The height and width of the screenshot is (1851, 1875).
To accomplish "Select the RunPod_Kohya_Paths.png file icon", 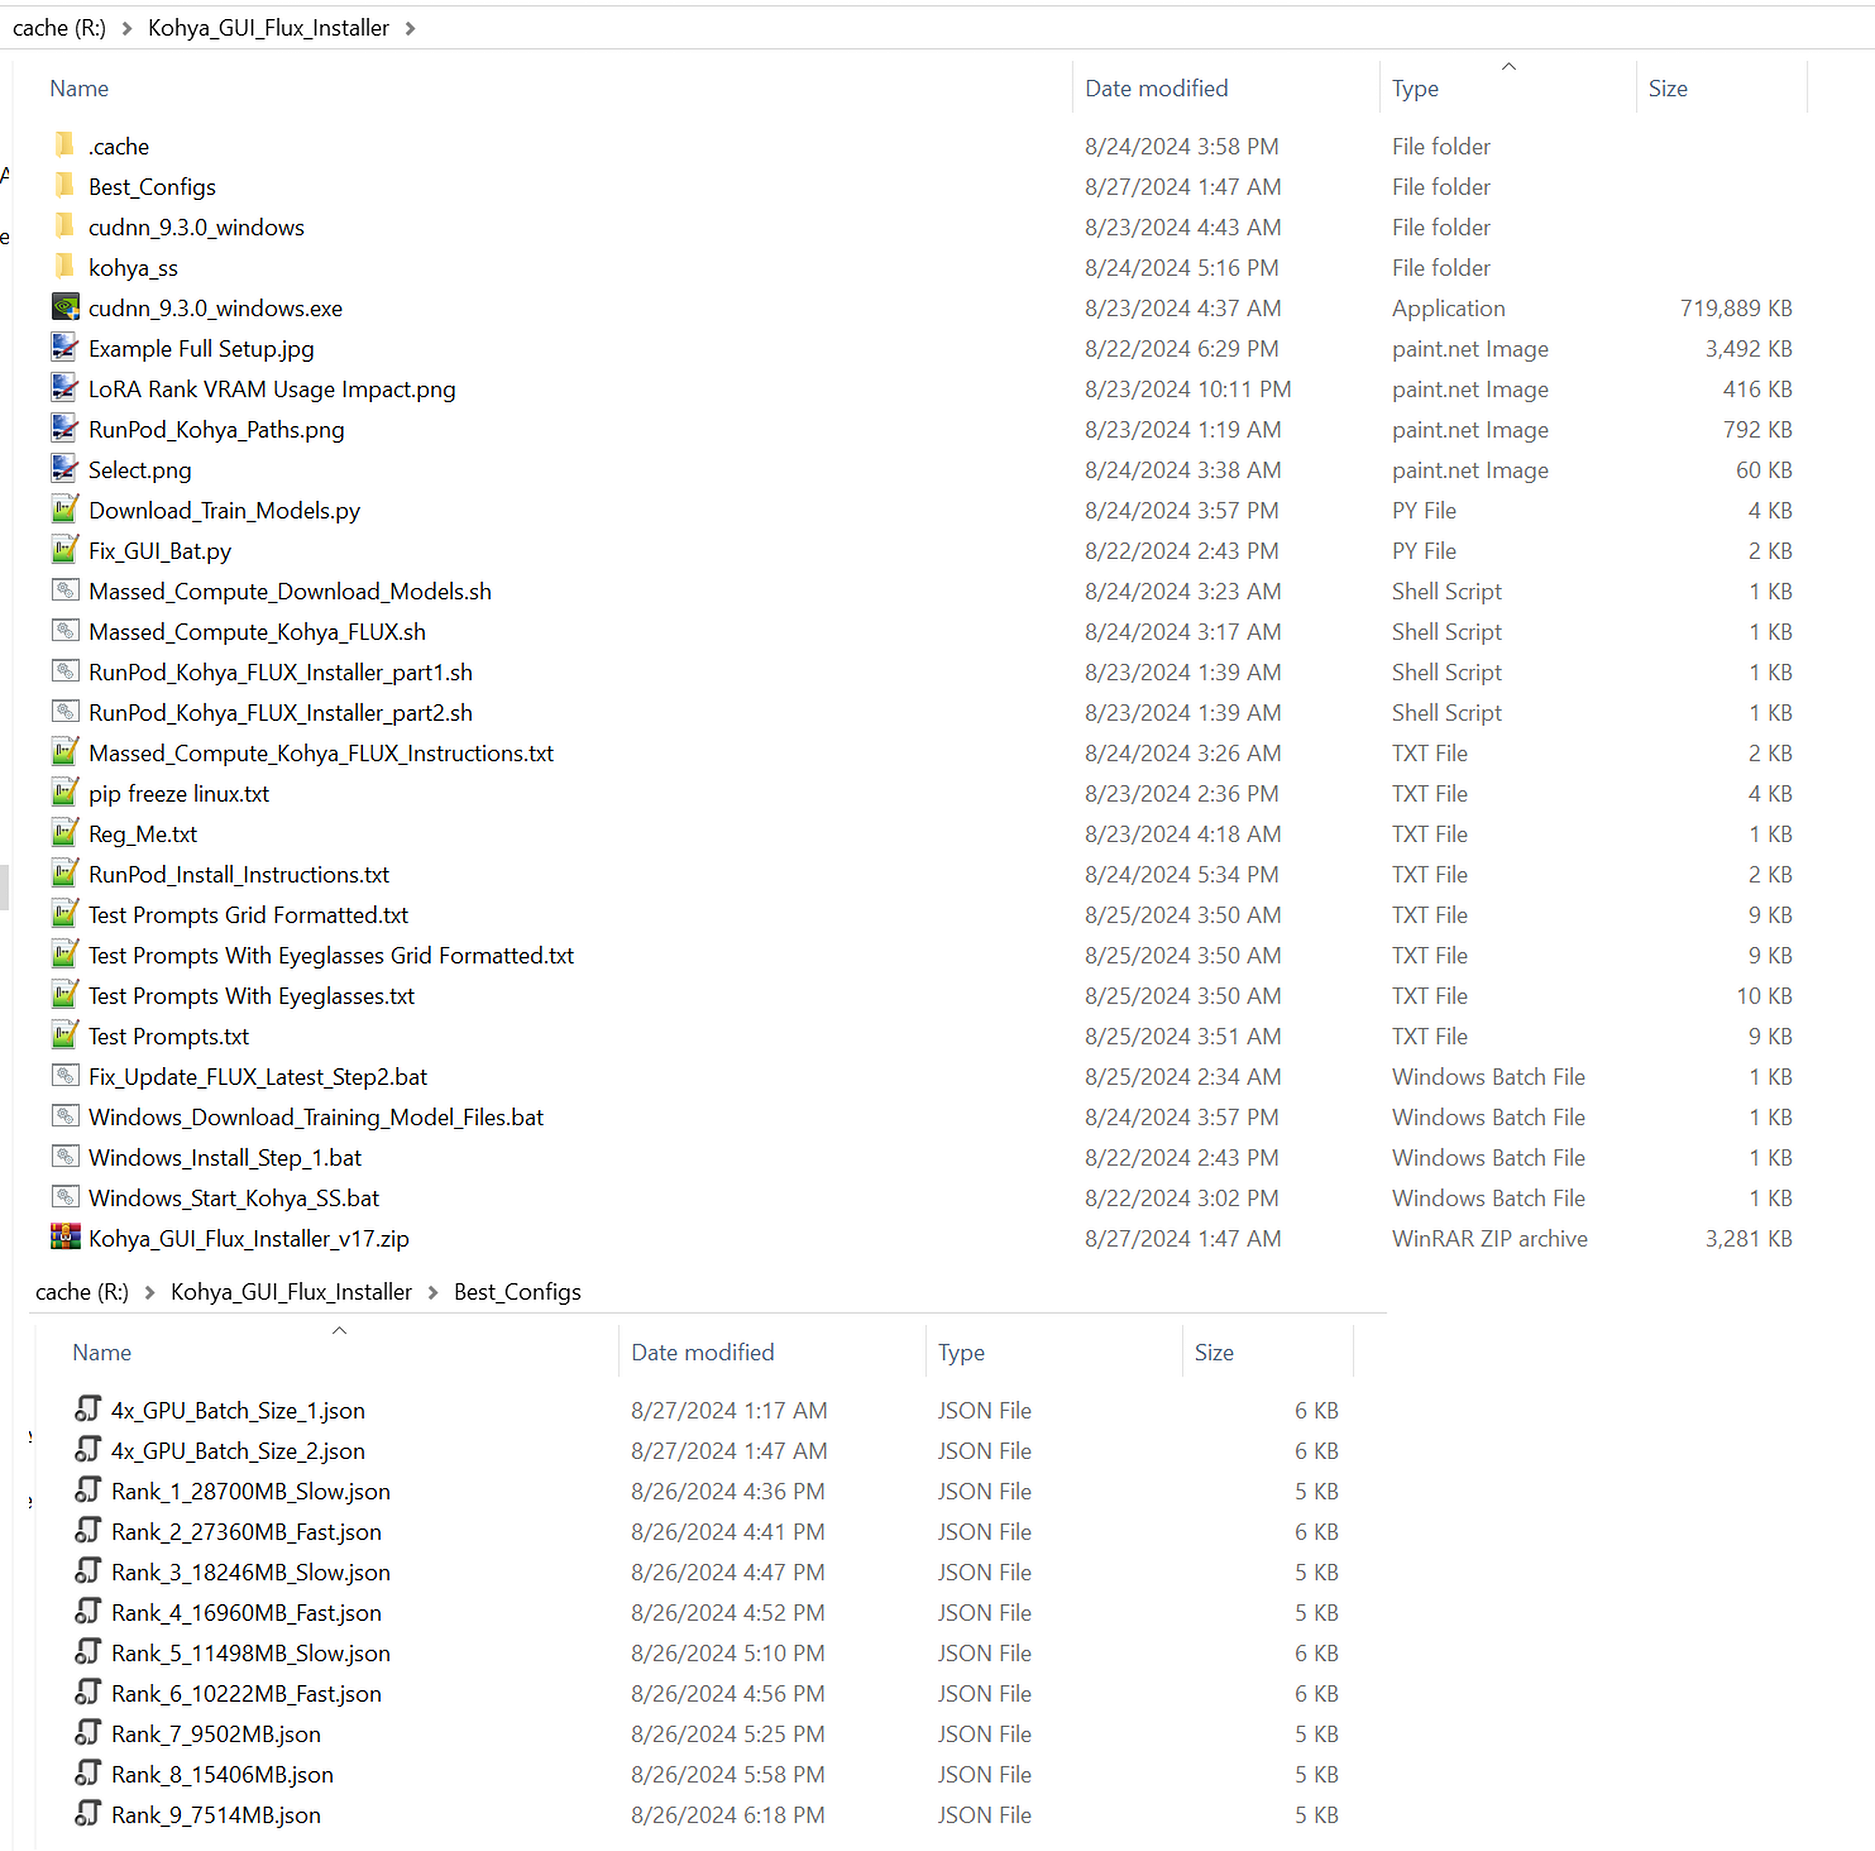I will [x=65, y=429].
